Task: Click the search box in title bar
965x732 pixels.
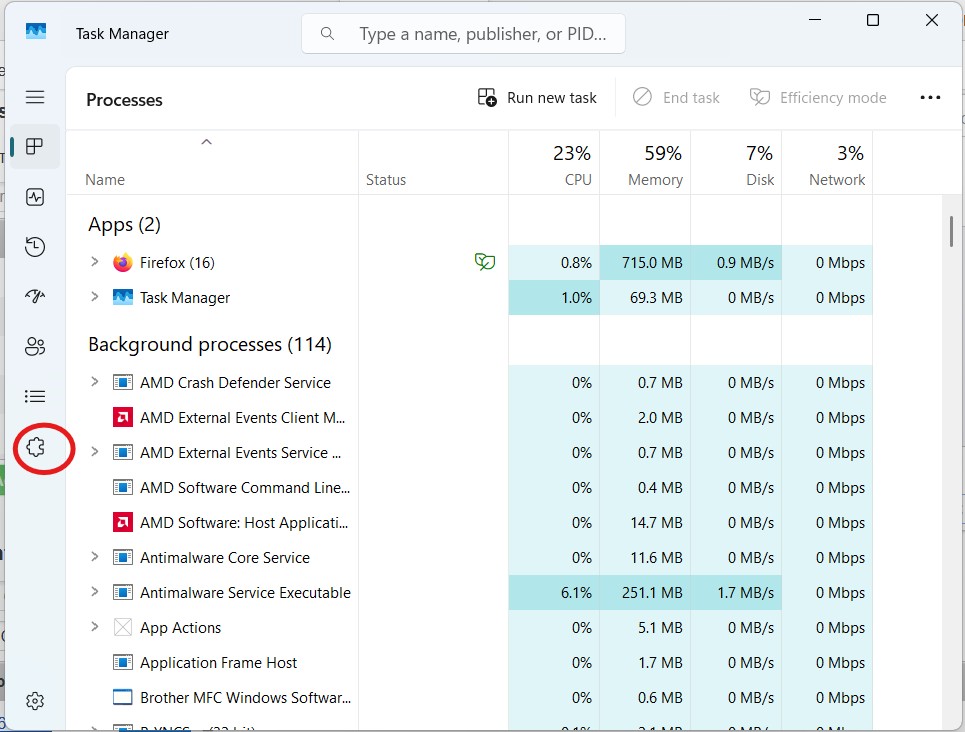Action: pos(463,34)
